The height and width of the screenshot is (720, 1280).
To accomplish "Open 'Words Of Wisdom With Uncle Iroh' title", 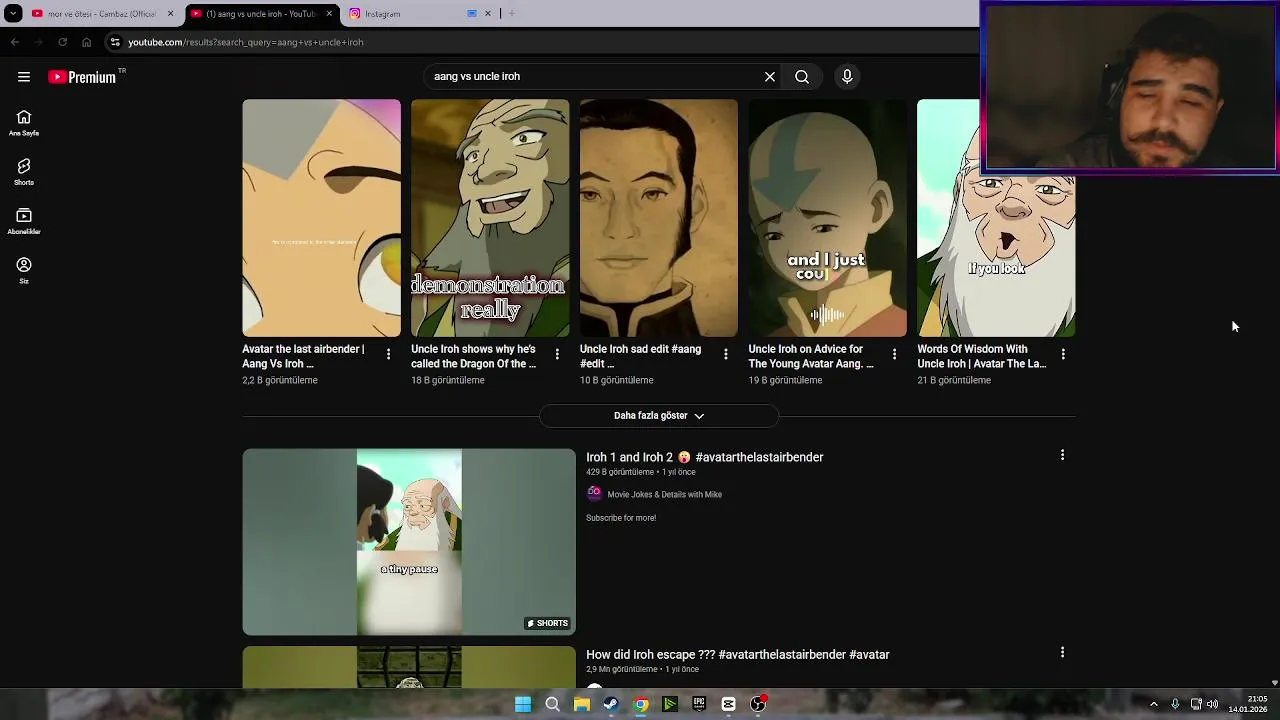I will 982,357.
